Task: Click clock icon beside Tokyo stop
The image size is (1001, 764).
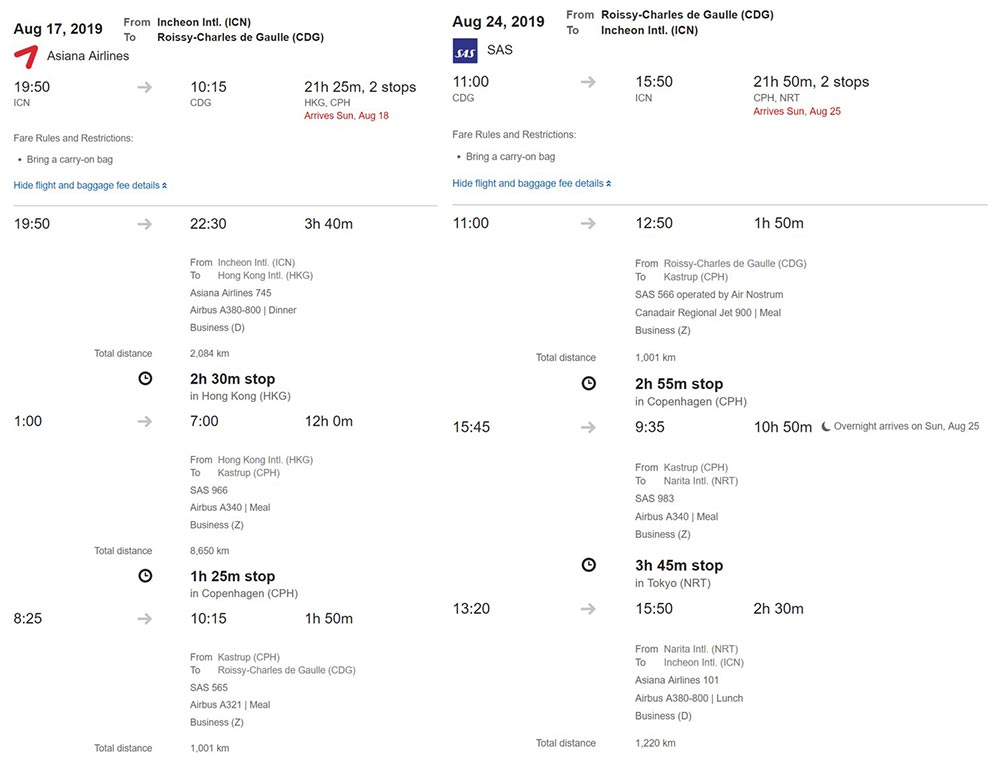Action: pyautogui.click(x=589, y=565)
